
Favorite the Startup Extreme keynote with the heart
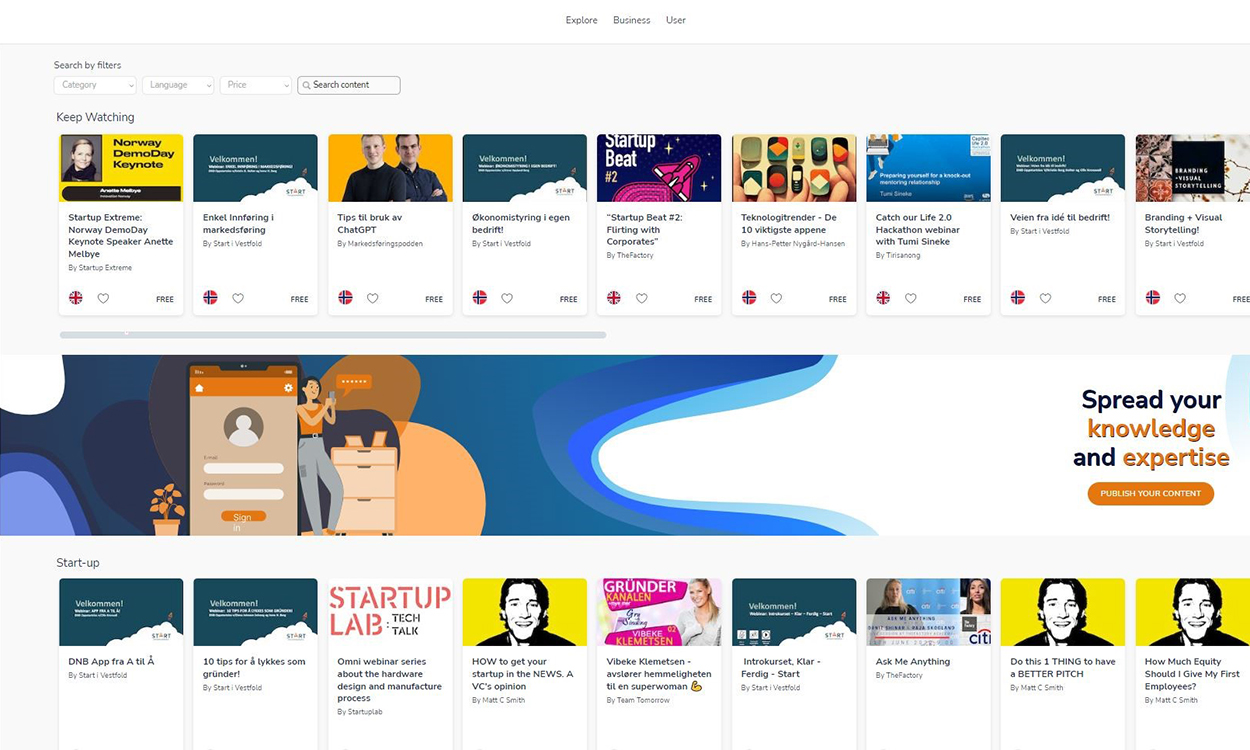(x=103, y=298)
